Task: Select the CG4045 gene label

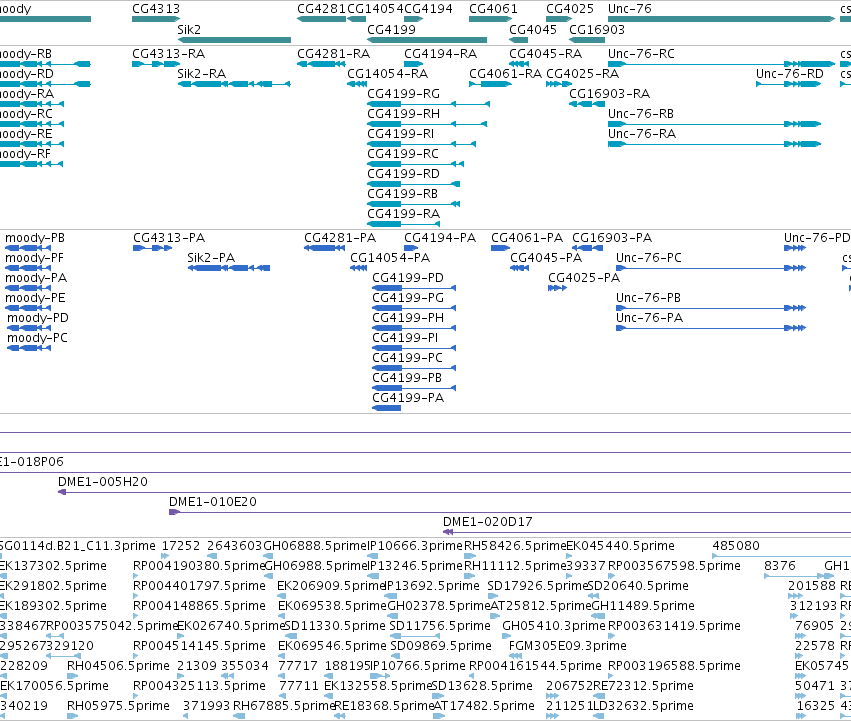Action: pyautogui.click(x=533, y=29)
